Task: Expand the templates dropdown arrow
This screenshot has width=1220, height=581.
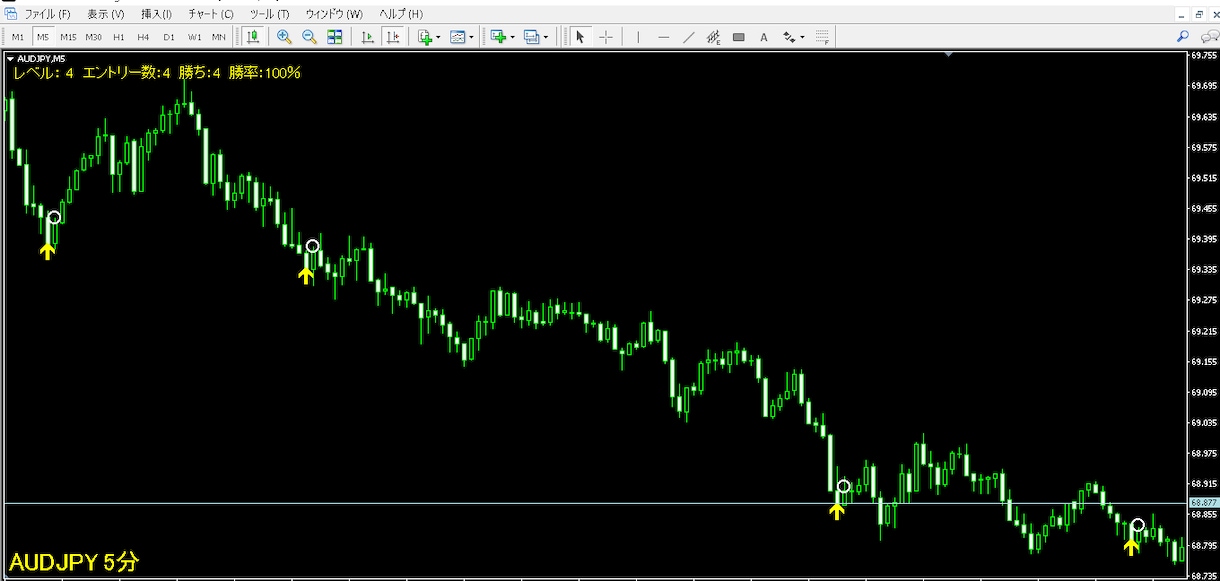Action: (x=473, y=37)
